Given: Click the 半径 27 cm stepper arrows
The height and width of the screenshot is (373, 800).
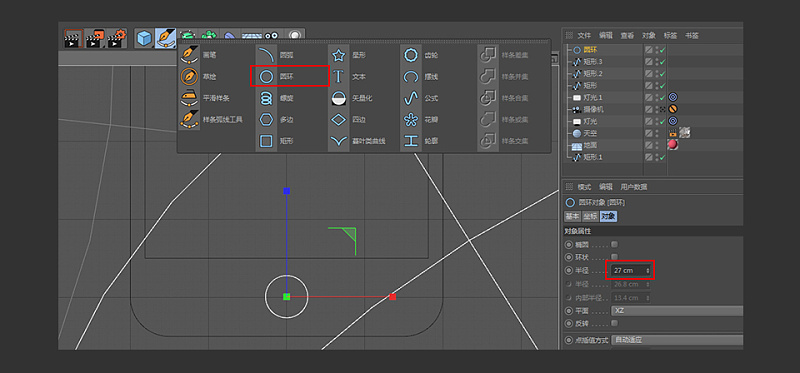Looking at the screenshot, I should [648, 270].
